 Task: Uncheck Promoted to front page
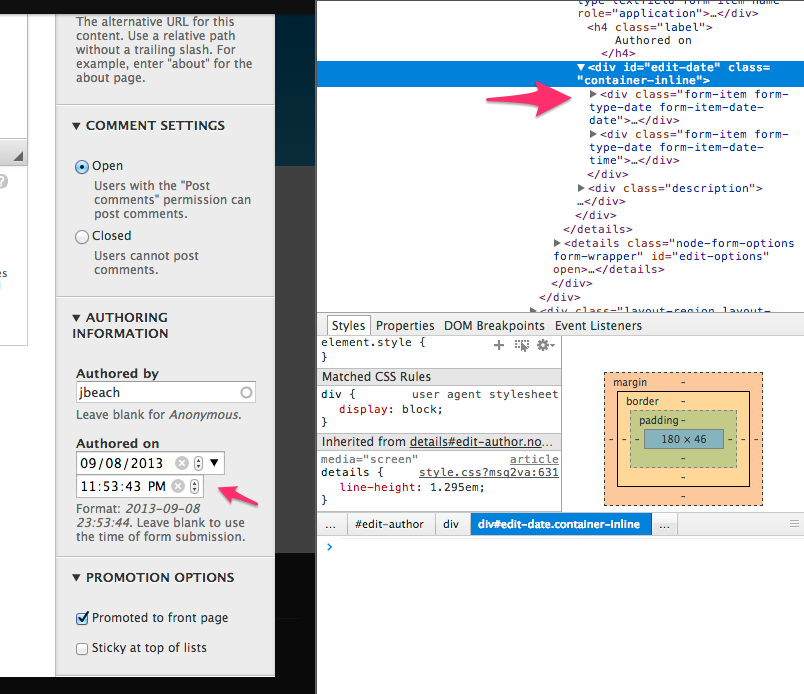coord(82,619)
